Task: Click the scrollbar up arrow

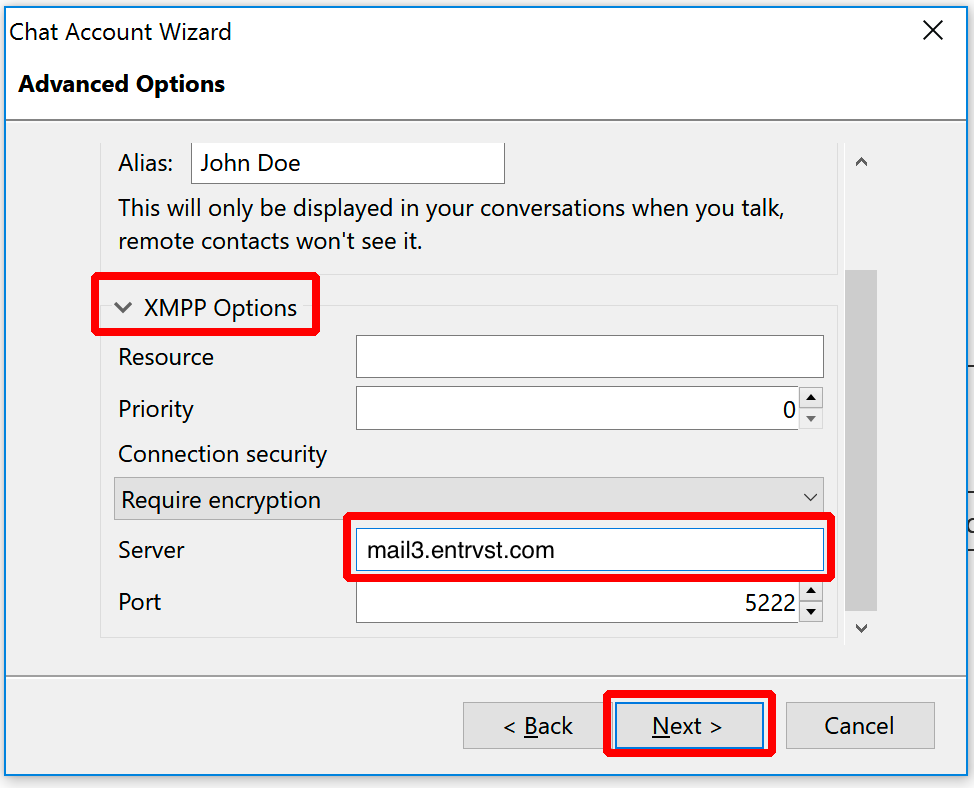Action: 861,163
